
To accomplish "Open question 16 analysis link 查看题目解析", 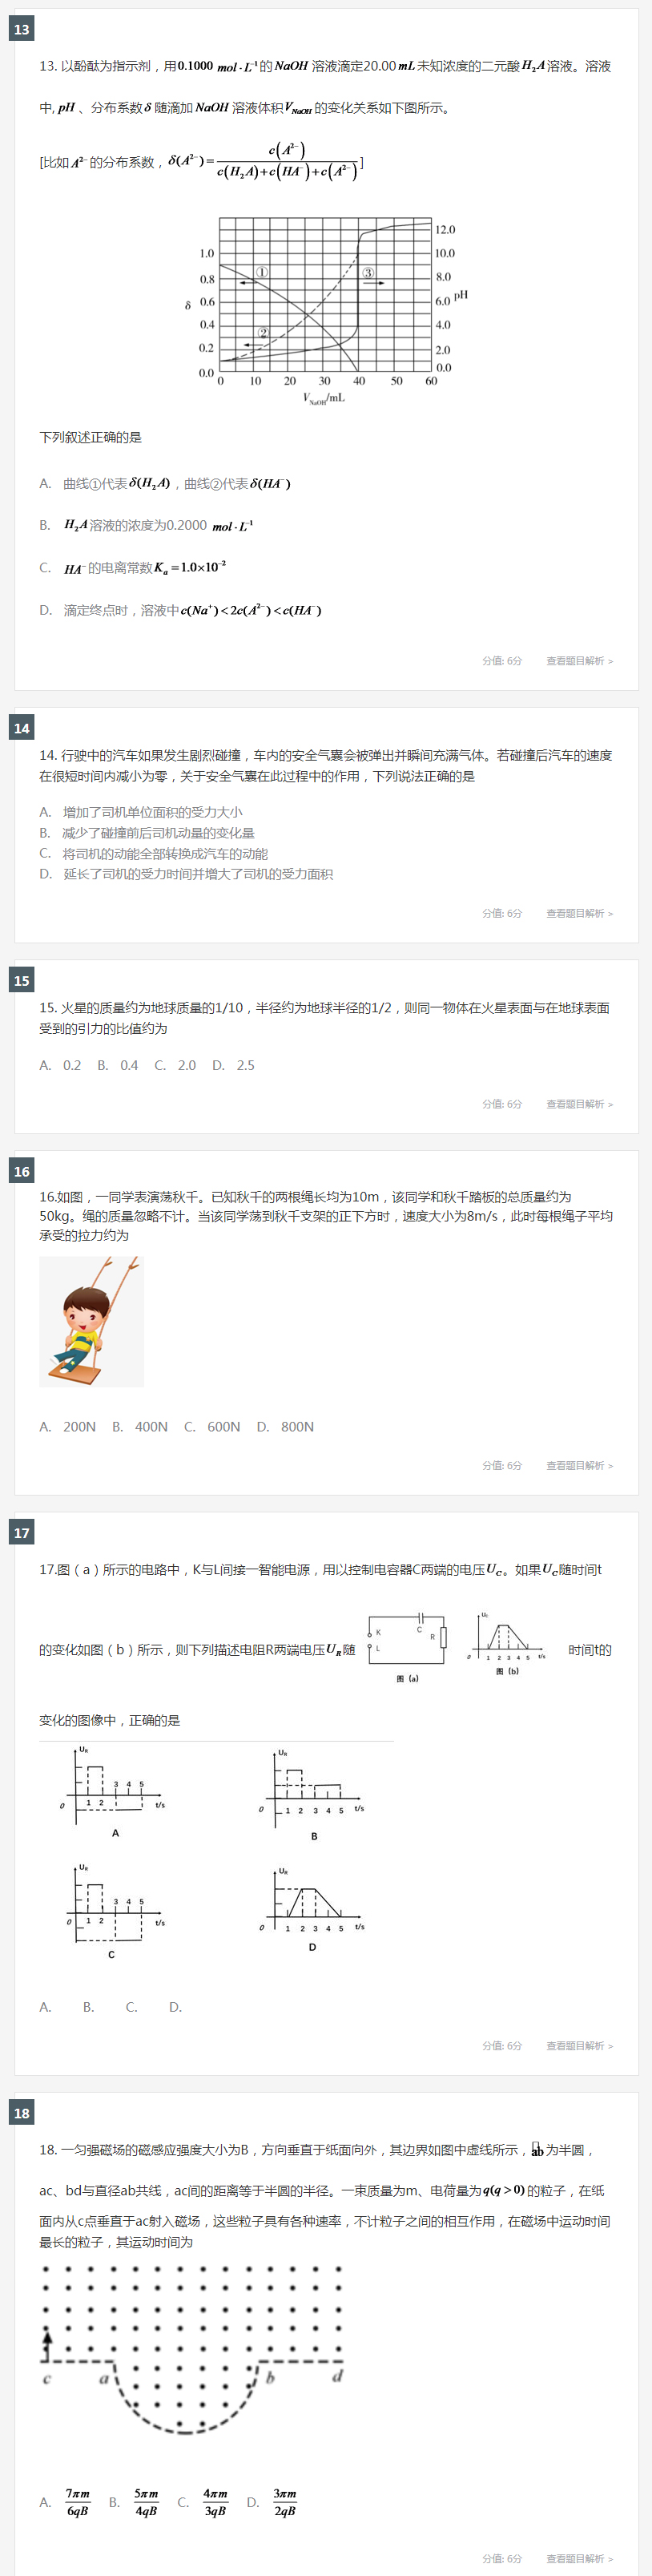I will (x=579, y=1465).
